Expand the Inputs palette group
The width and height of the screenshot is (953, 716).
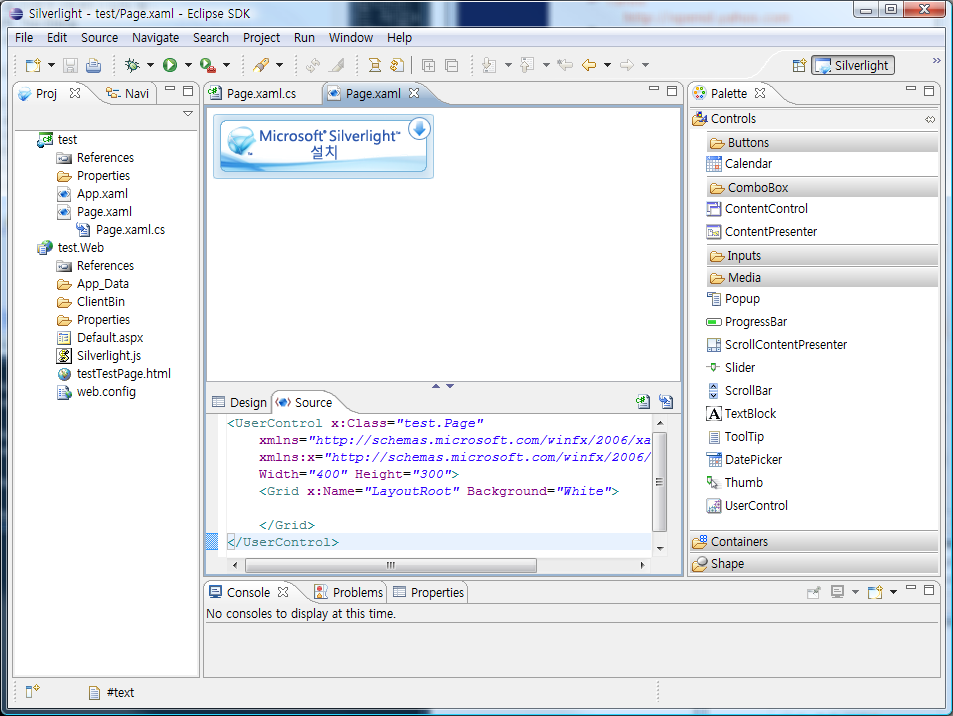[x=823, y=256]
